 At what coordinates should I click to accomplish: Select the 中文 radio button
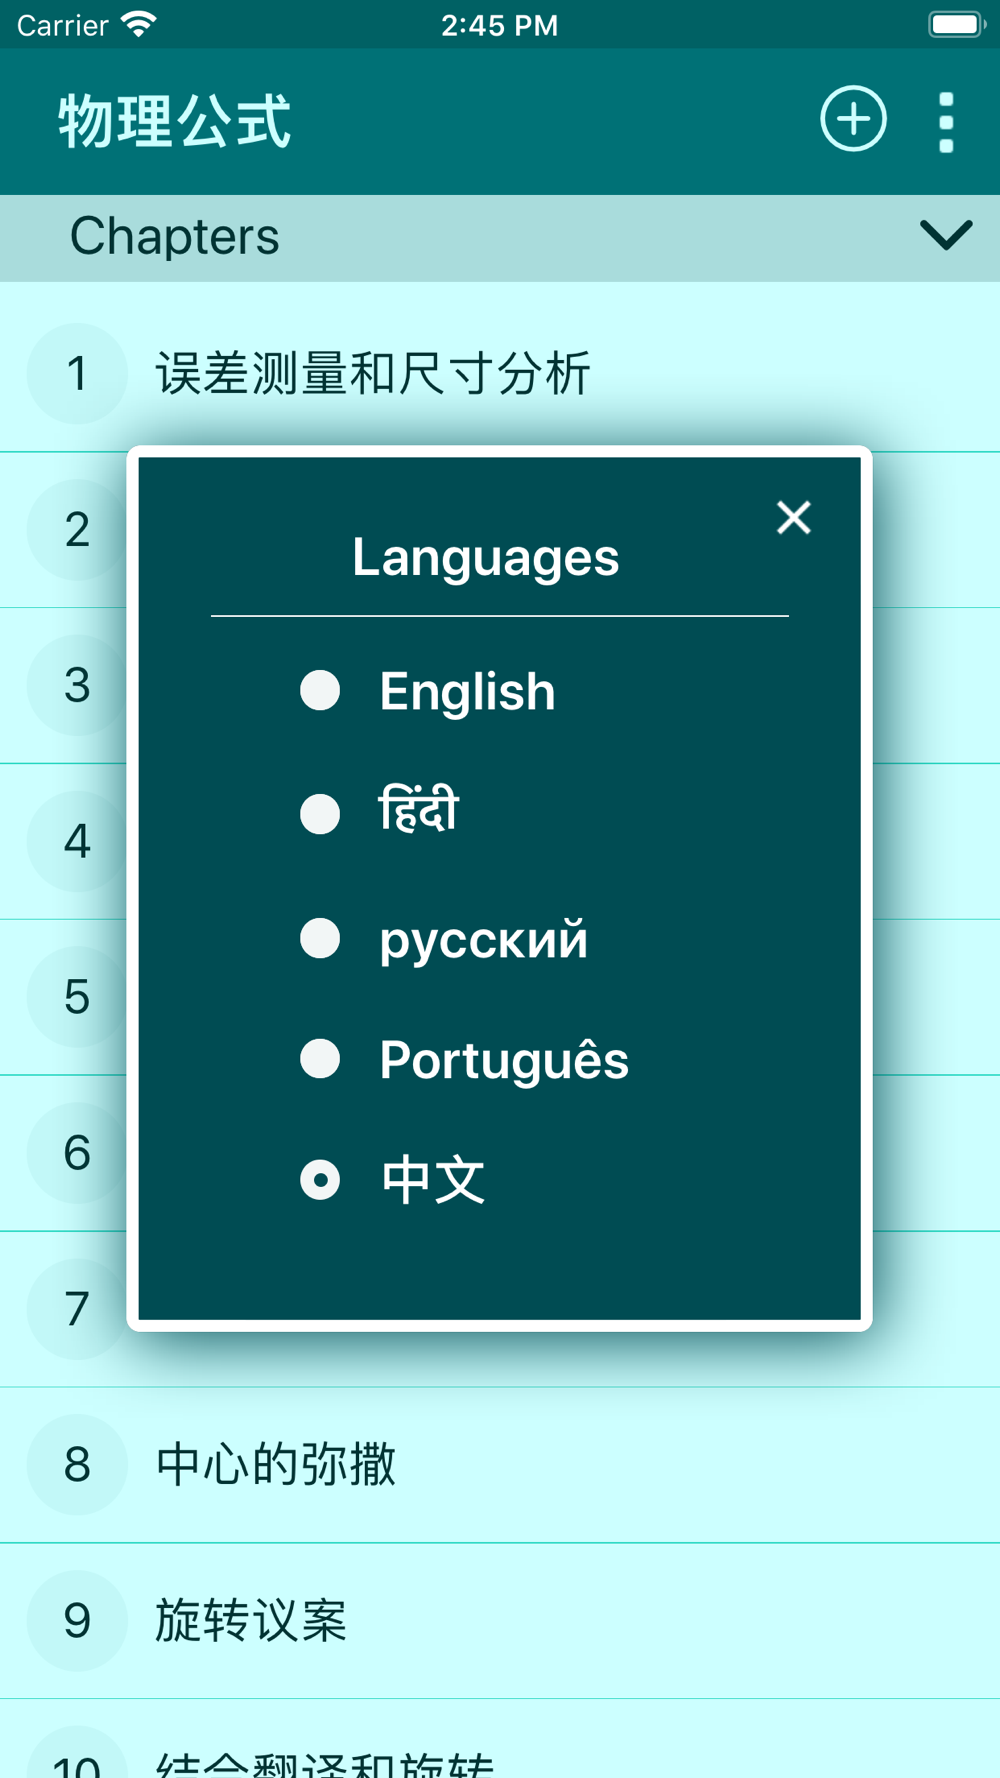click(320, 1180)
